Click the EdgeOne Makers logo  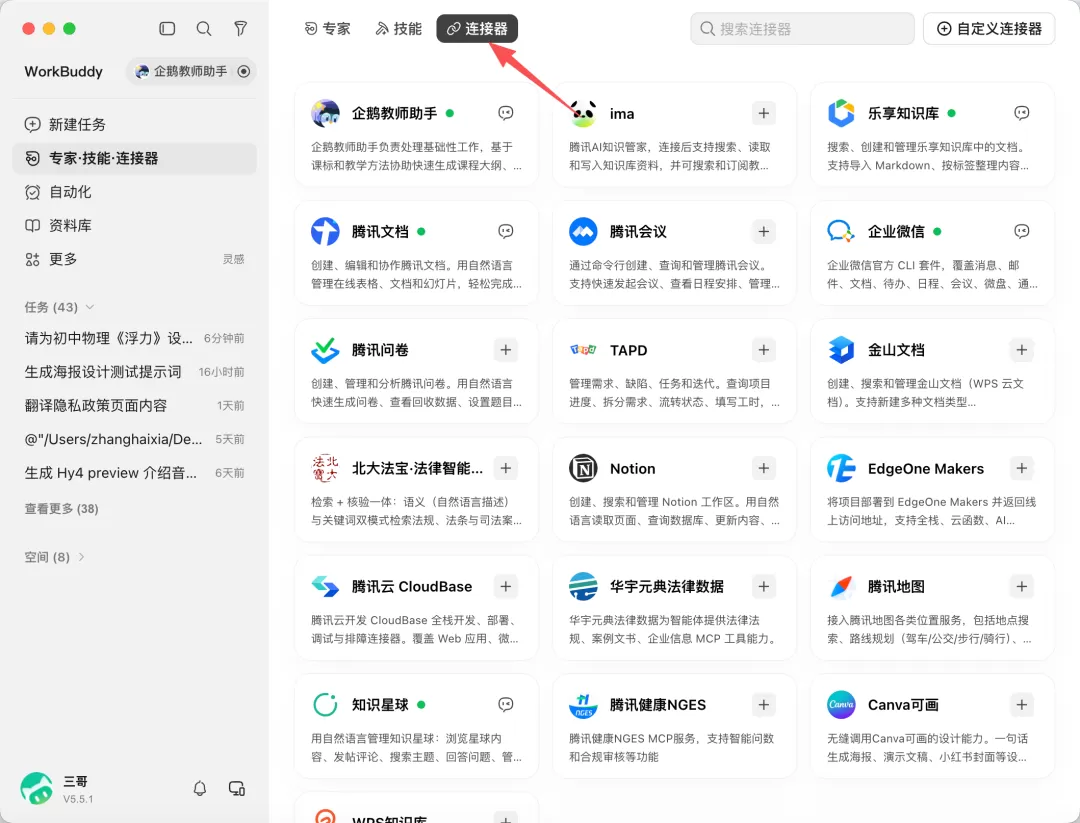coord(841,468)
